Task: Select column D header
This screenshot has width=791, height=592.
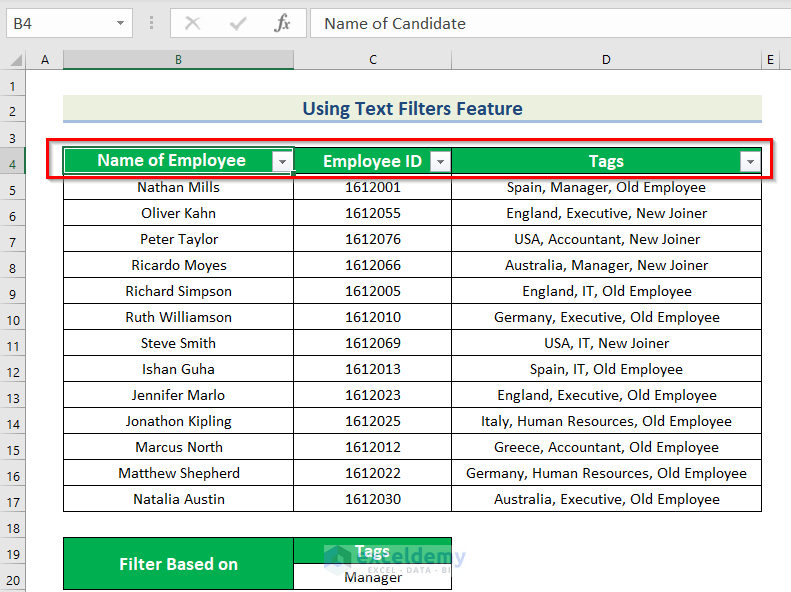Action: [x=606, y=60]
